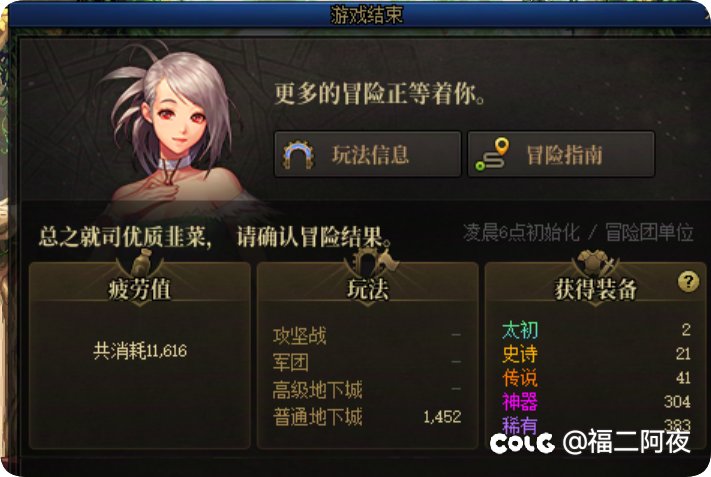Image resolution: width=711 pixels, height=477 pixels.
Task: Click the 玩法信息 button
Action: click(368, 154)
